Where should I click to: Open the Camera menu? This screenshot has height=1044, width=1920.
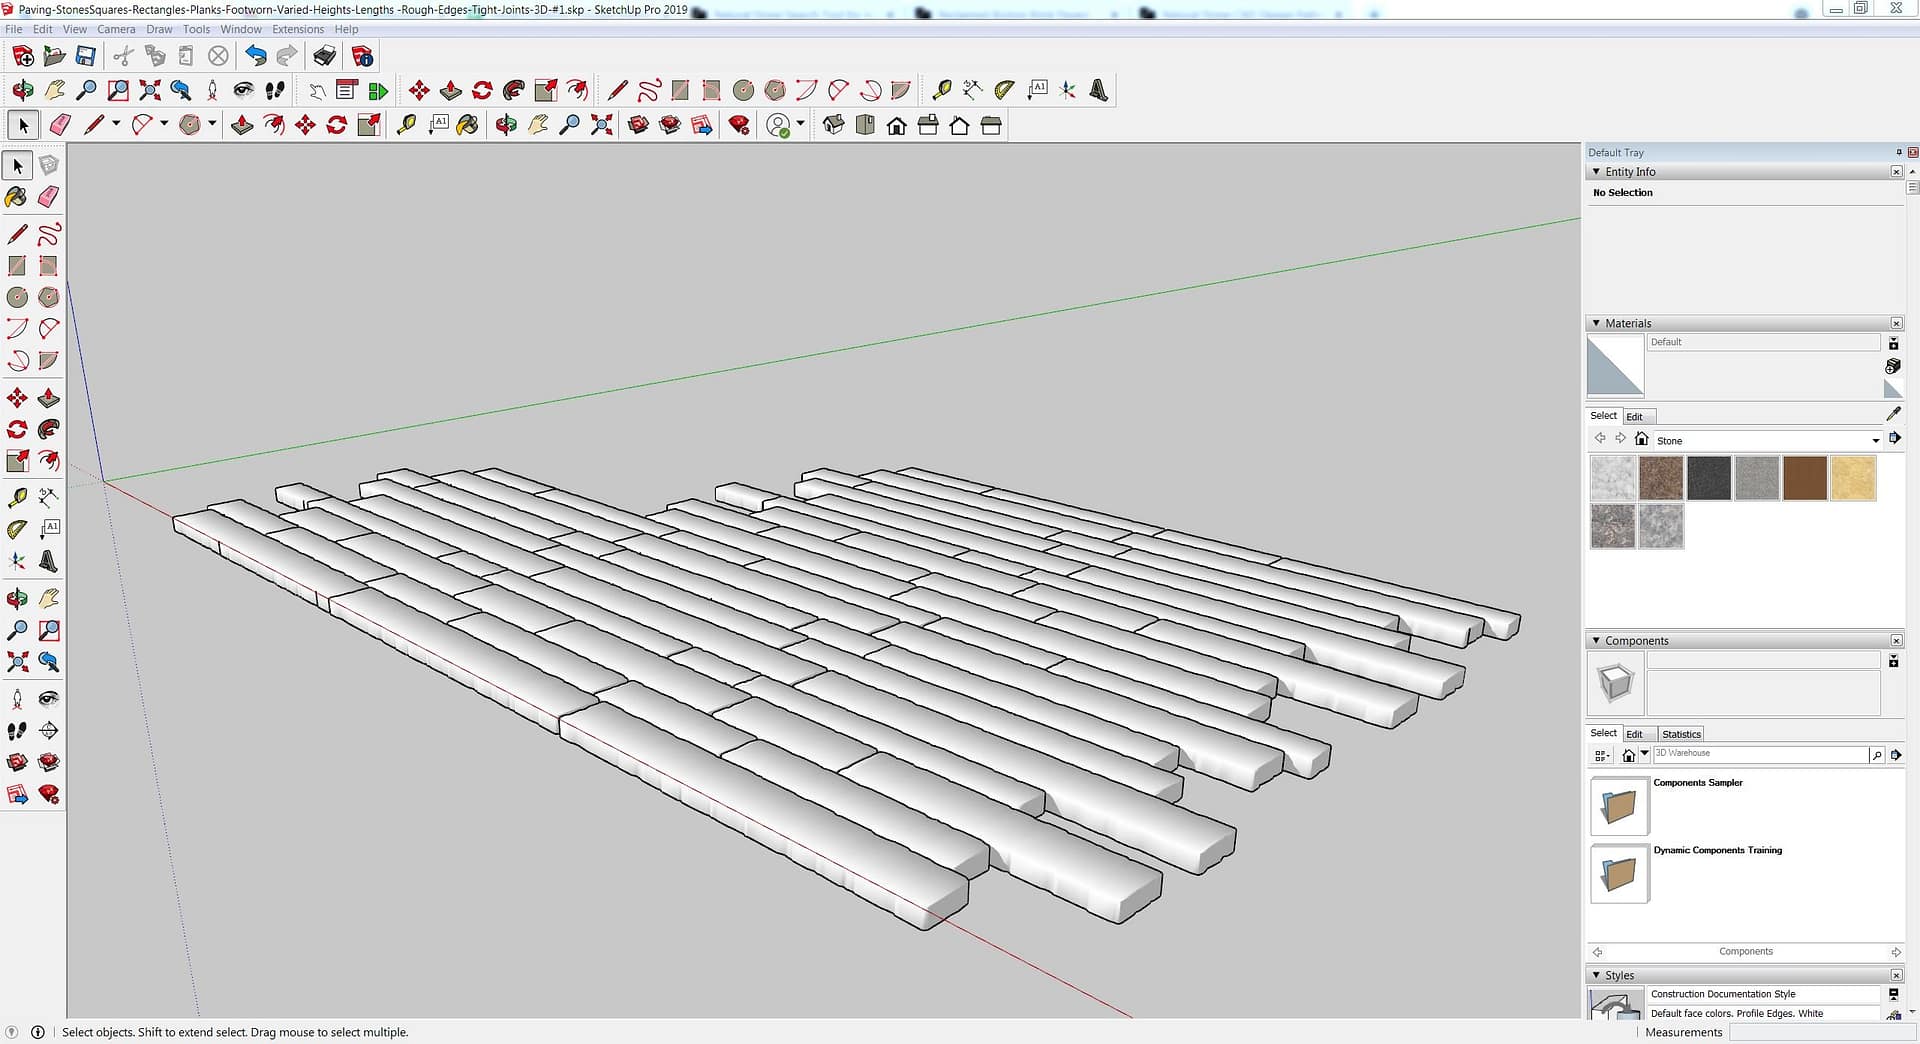[116, 29]
